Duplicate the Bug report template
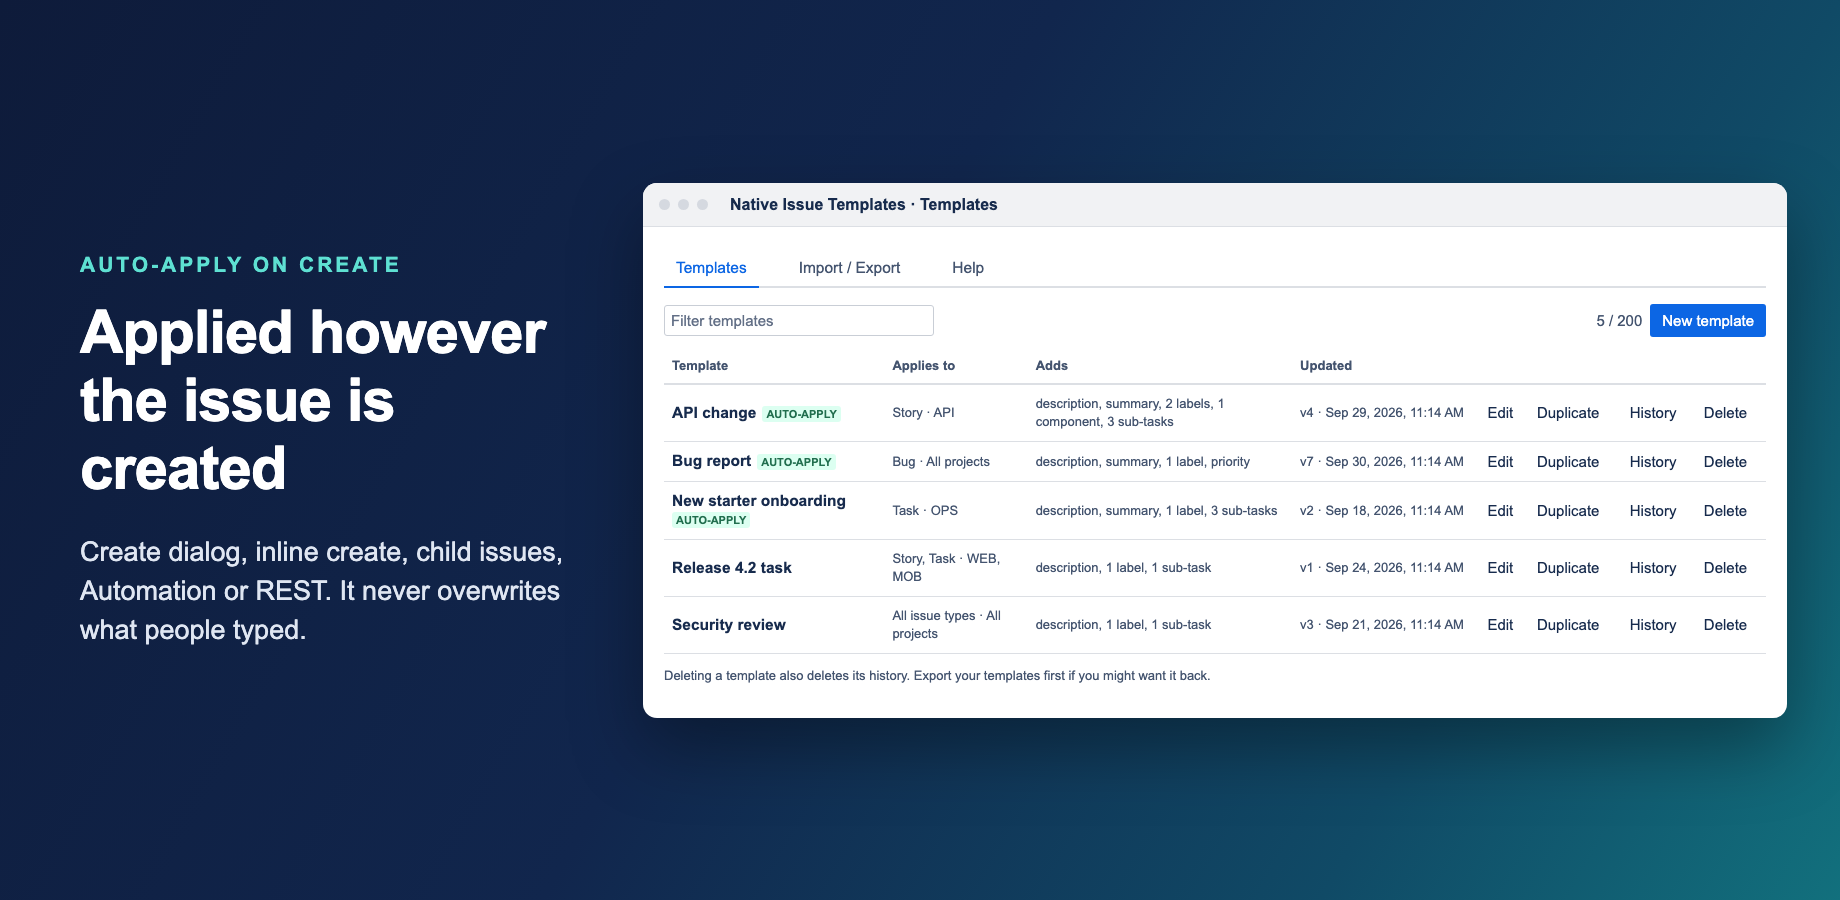Viewport: 1840px width, 900px height. 1568,462
